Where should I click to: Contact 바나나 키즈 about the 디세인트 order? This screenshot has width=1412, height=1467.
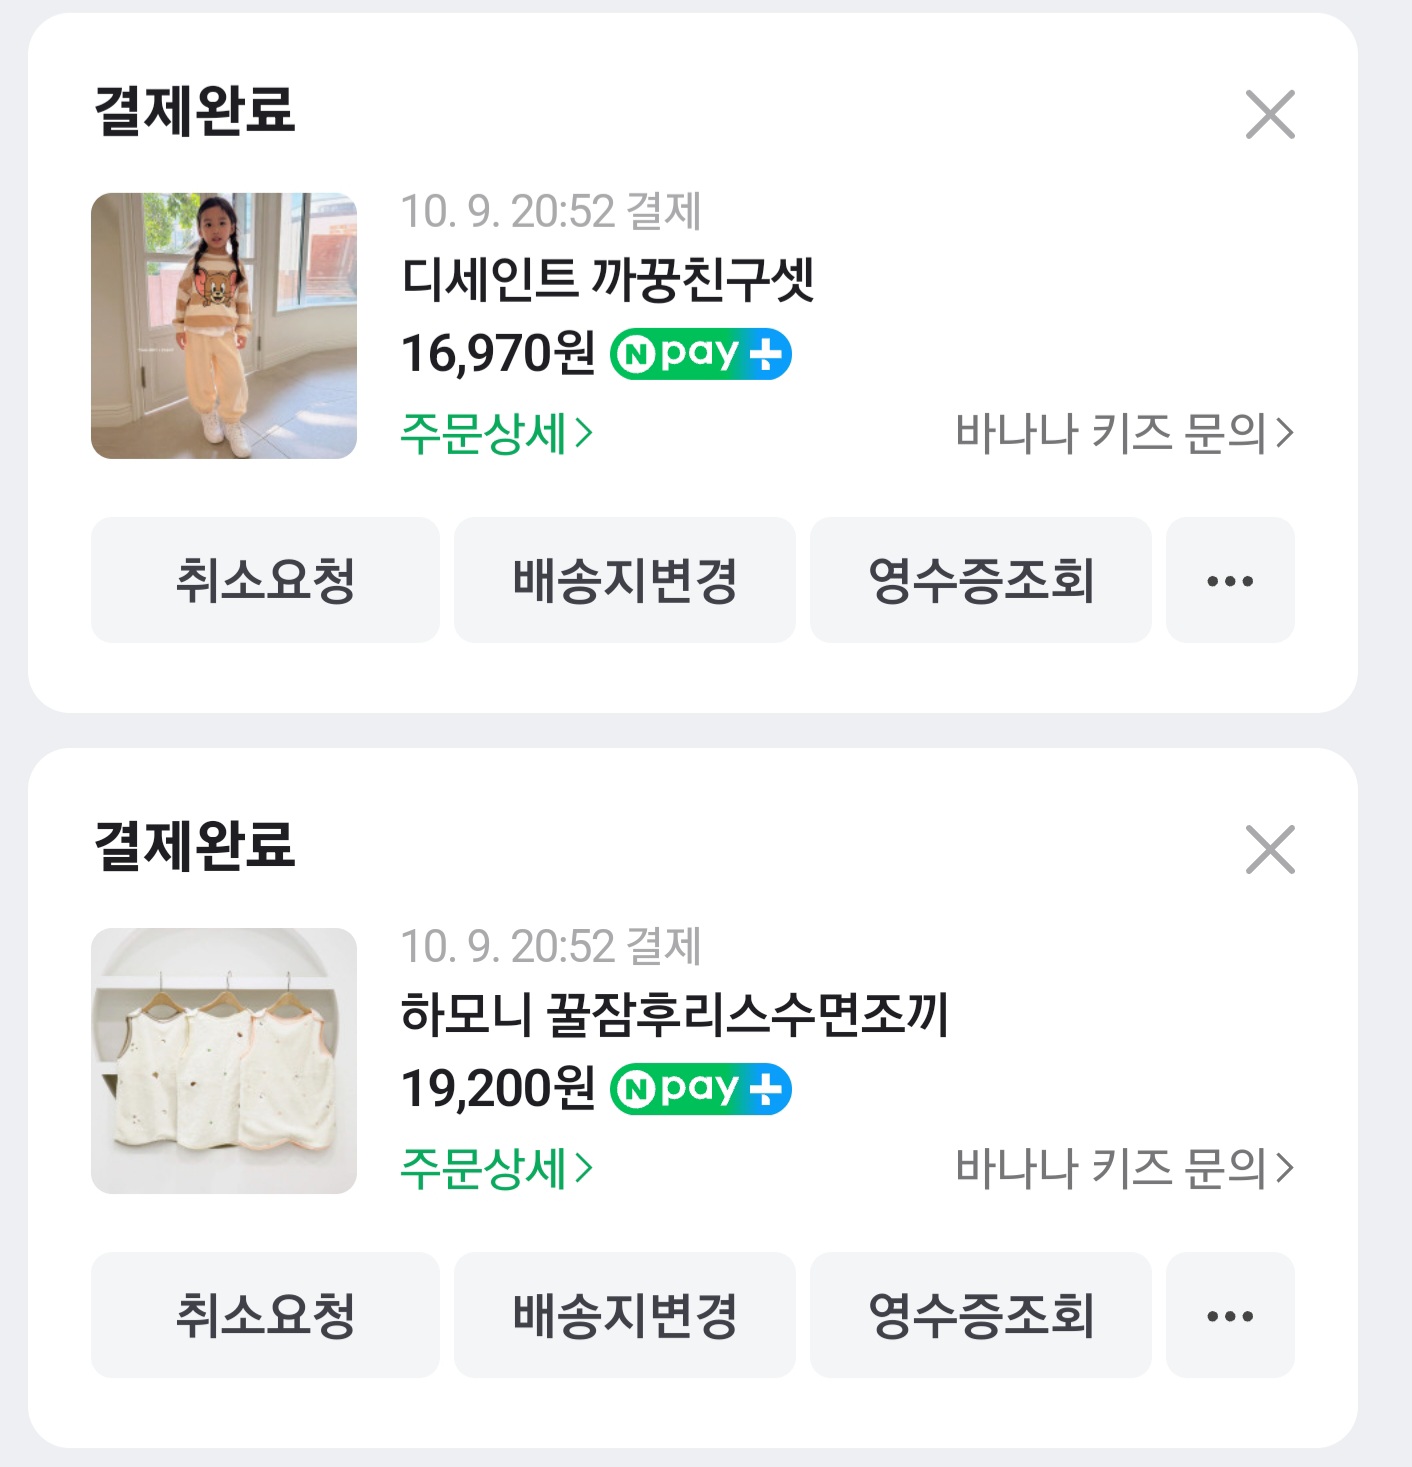pyautogui.click(x=1124, y=434)
